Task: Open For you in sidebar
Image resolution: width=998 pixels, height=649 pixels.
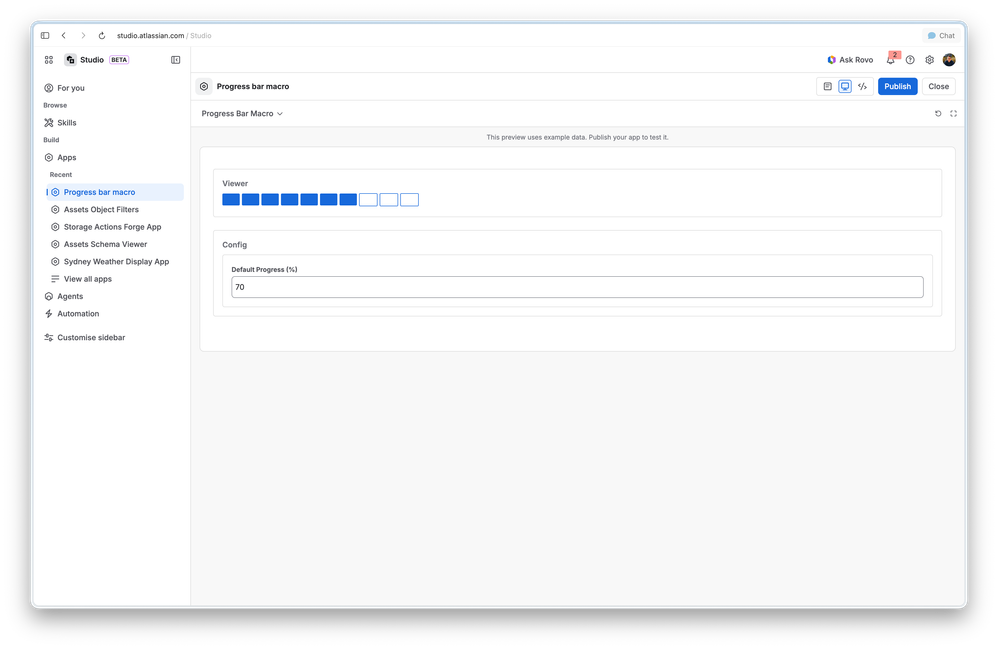Action: pyautogui.click(x=113, y=88)
